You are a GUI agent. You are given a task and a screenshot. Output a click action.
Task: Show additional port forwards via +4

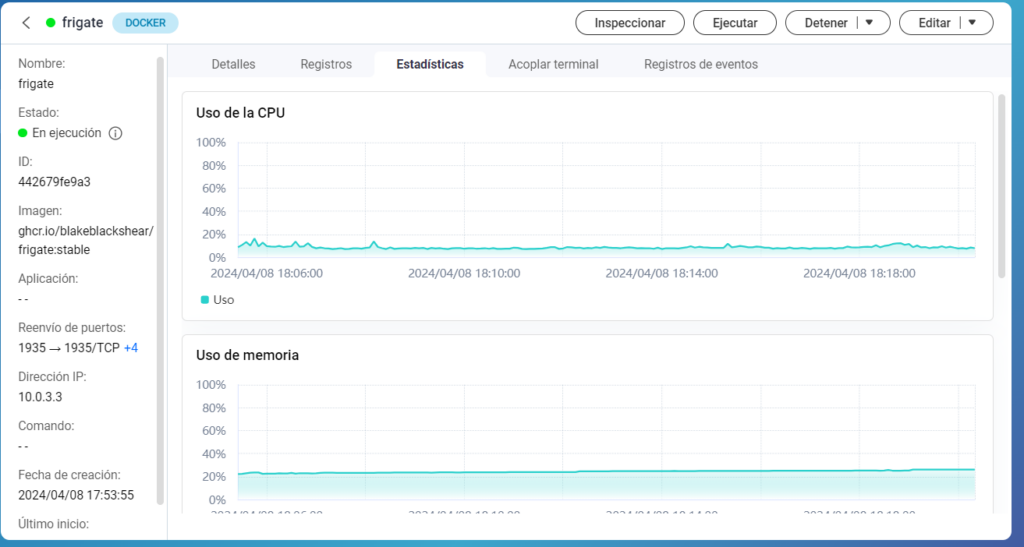131,347
